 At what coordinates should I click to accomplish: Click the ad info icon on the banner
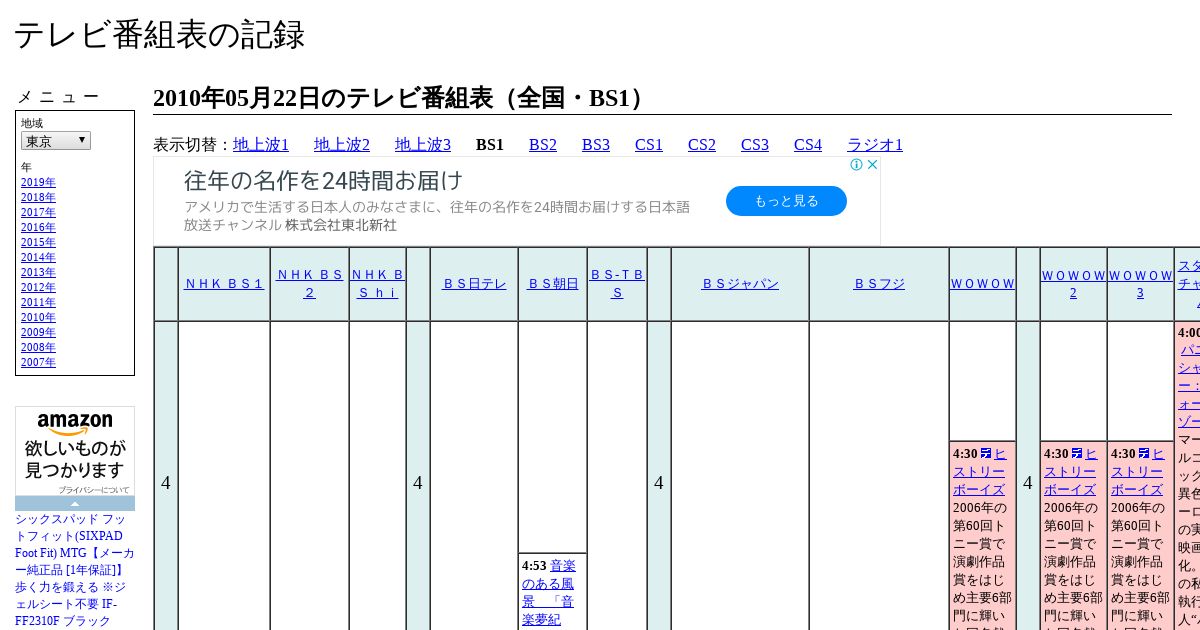point(857,165)
